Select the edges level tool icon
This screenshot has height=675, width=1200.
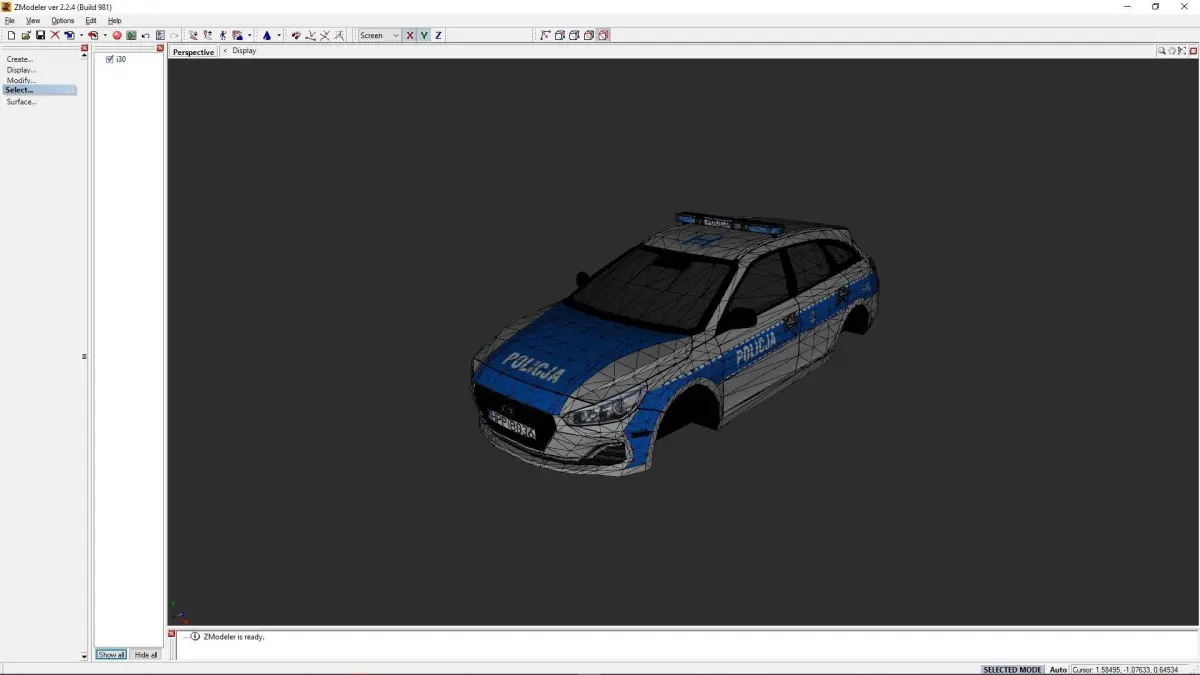(208, 35)
